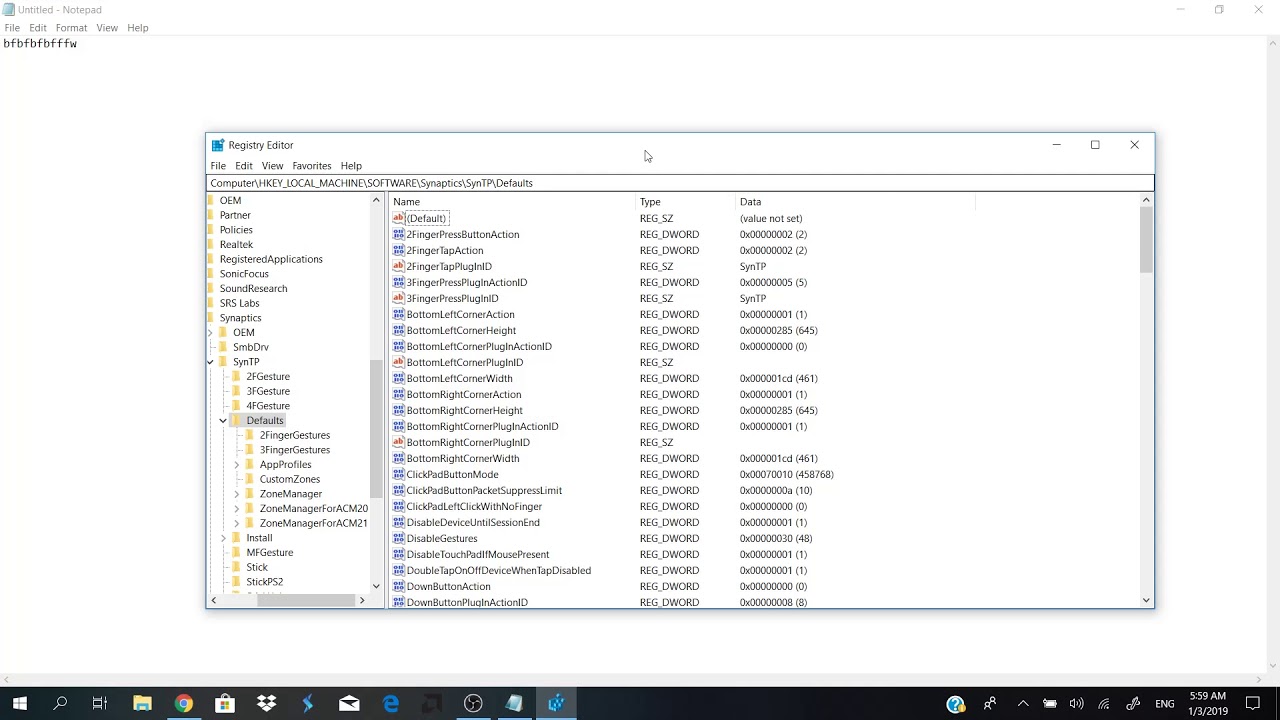Click the folder icon of the CustomZones key
Image resolution: width=1280 pixels, height=720 pixels.
coord(250,479)
